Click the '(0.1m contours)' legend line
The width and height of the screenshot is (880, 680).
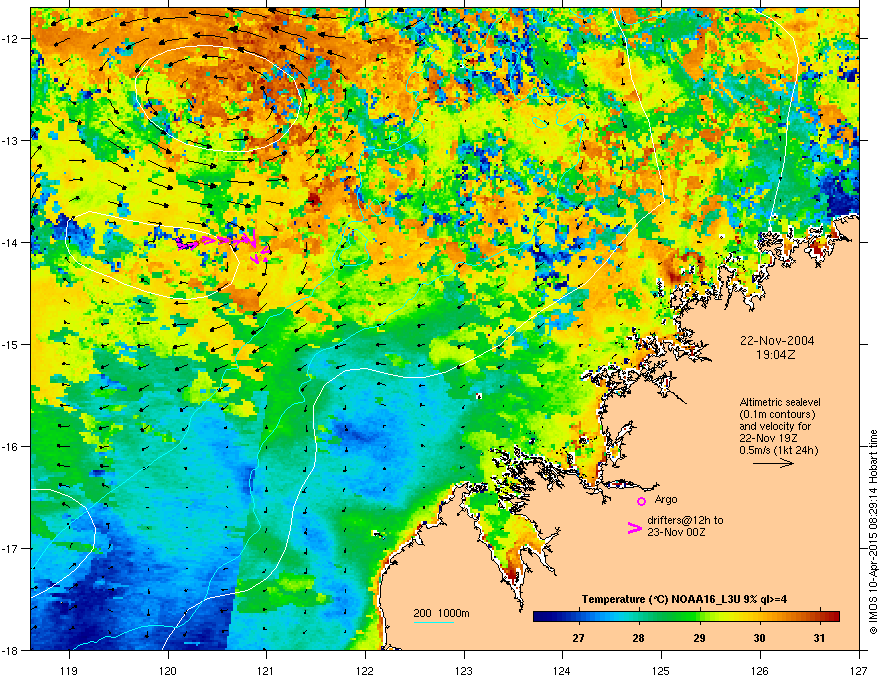pos(777,415)
